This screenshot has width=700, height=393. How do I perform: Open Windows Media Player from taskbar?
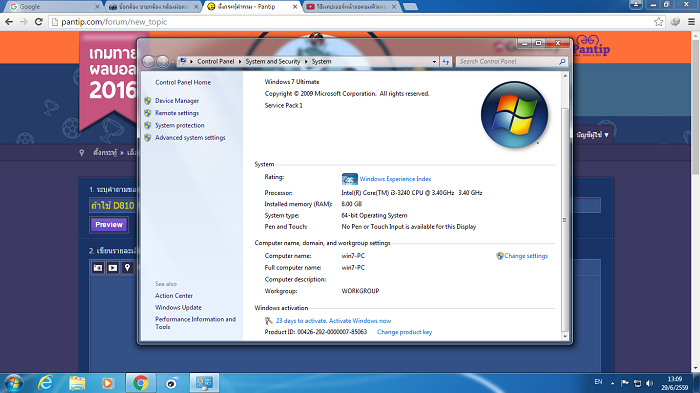(x=108, y=383)
